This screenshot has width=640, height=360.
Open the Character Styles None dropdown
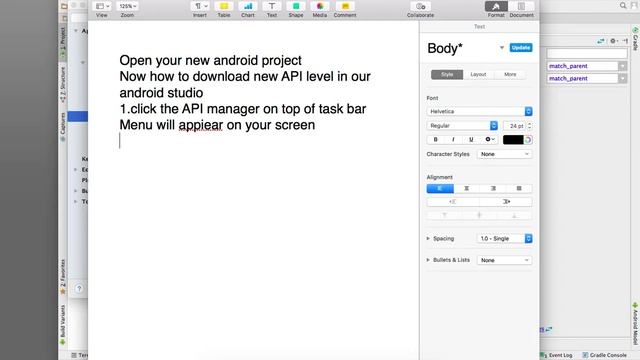coord(504,154)
